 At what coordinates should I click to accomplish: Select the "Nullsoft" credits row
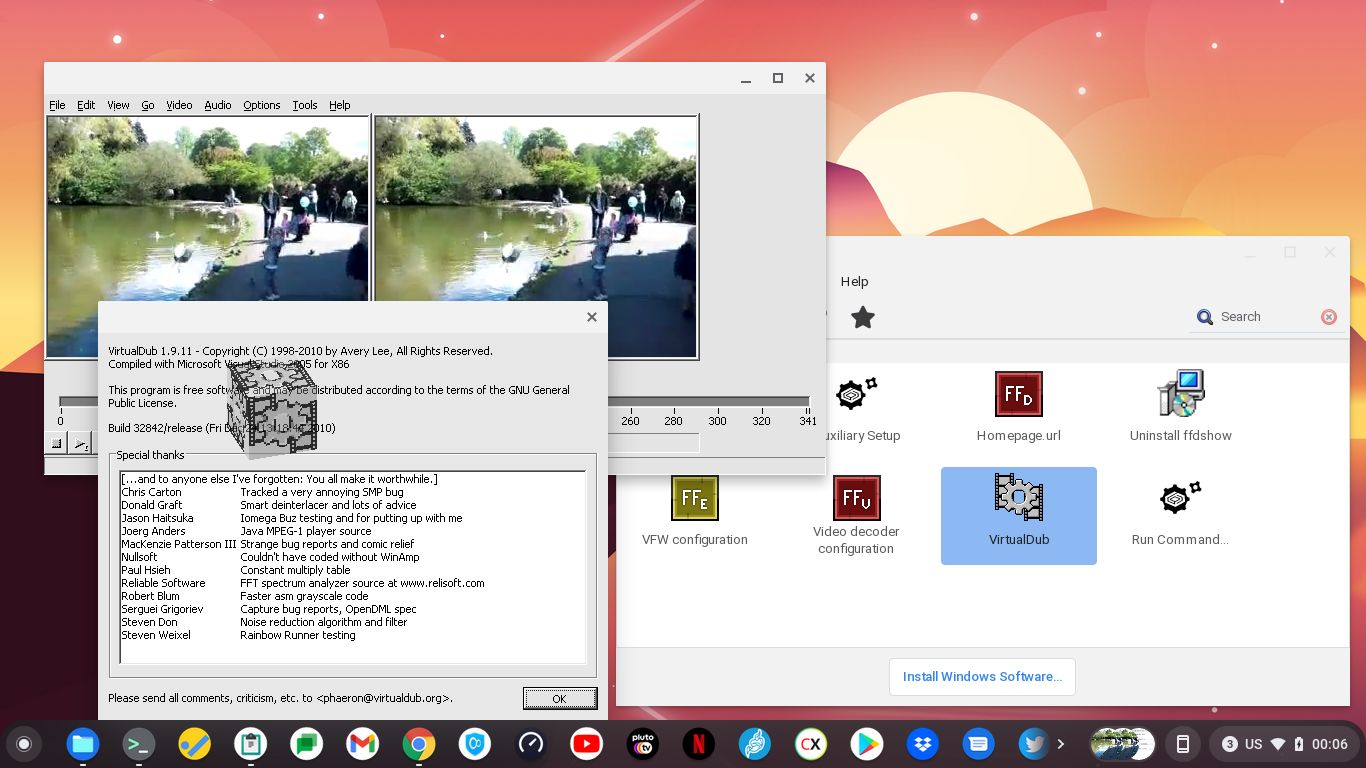352,557
